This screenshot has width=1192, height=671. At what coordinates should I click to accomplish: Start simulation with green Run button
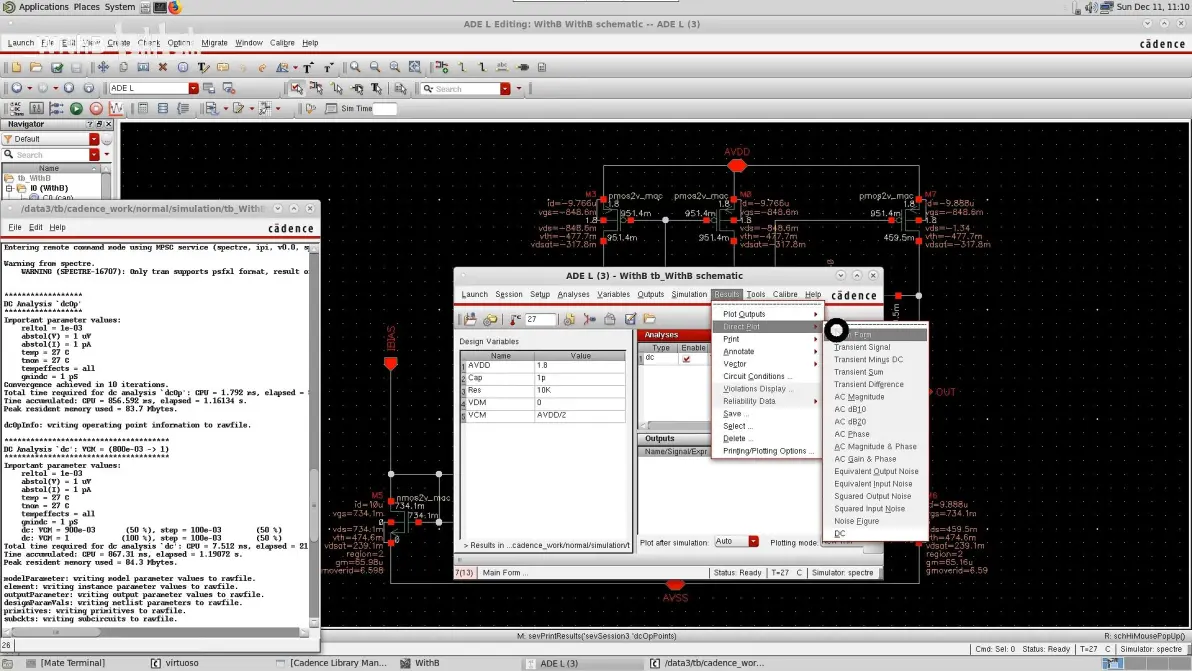pyautogui.click(x=76, y=109)
